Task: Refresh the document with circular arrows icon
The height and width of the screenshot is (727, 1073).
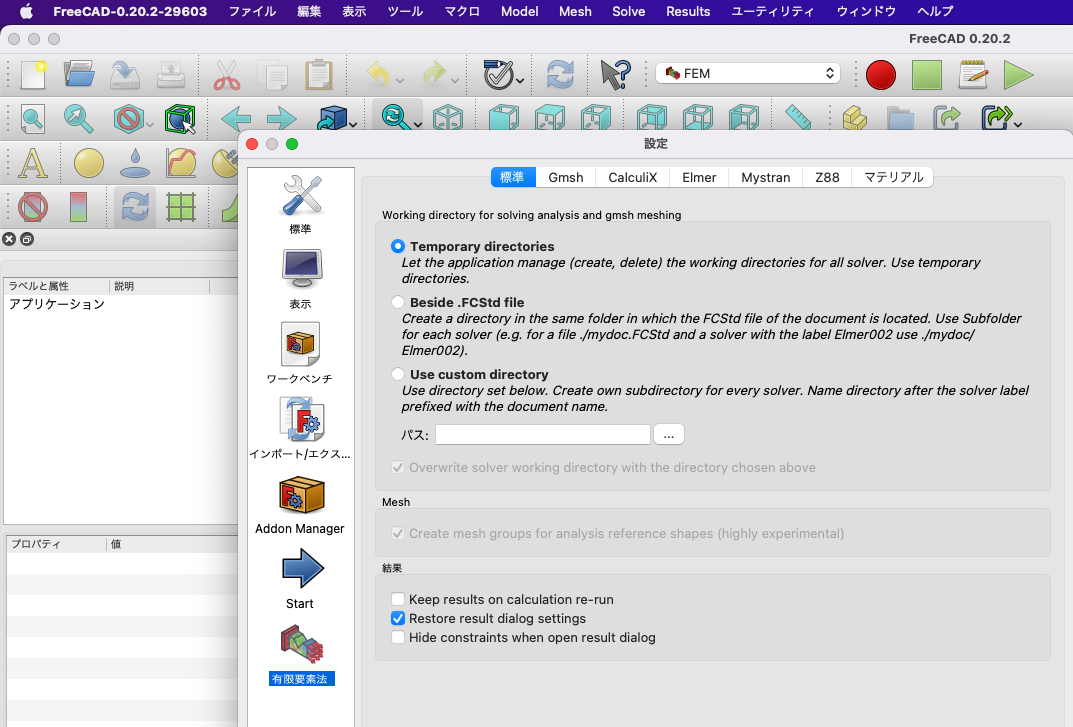Action: click(560, 74)
